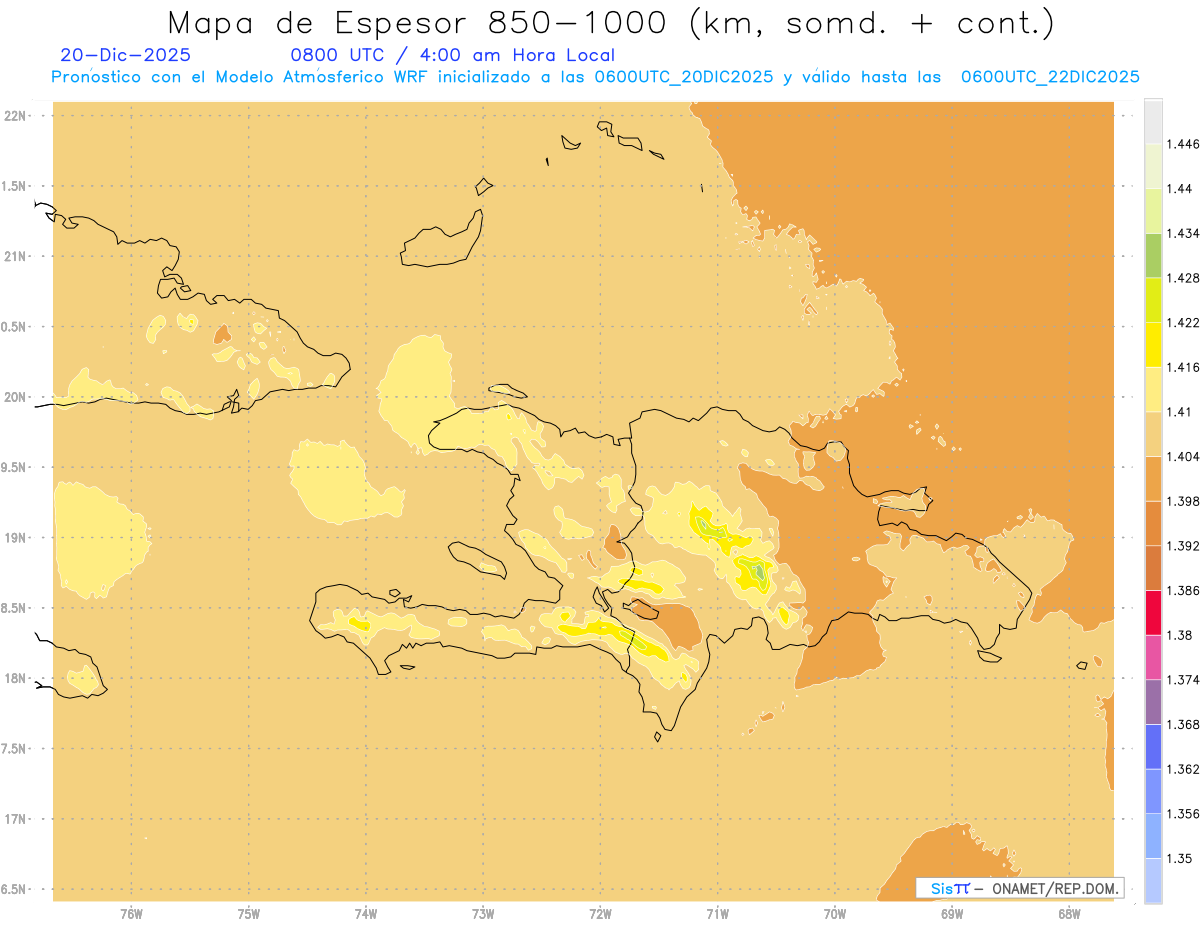
Task: Click the '68W' longitude label
Action: coord(1069,913)
